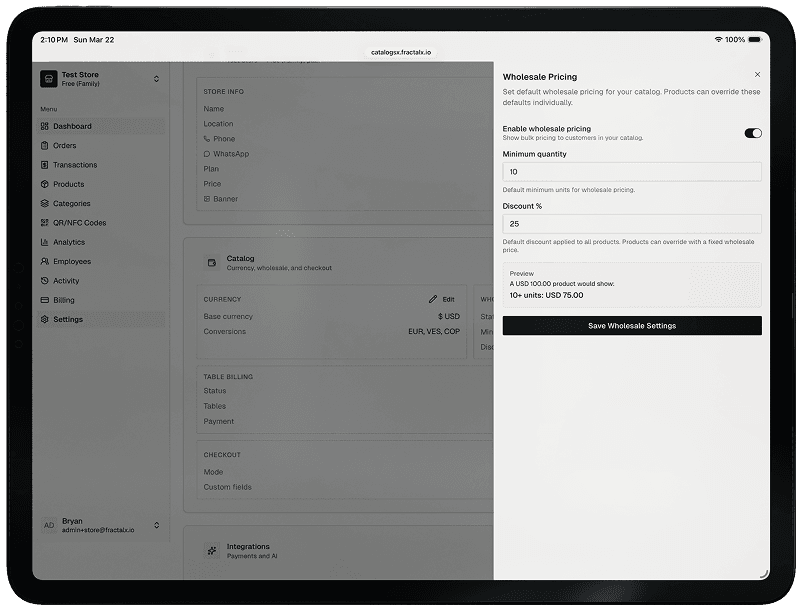Click the Minimum quantity input field

631,172
